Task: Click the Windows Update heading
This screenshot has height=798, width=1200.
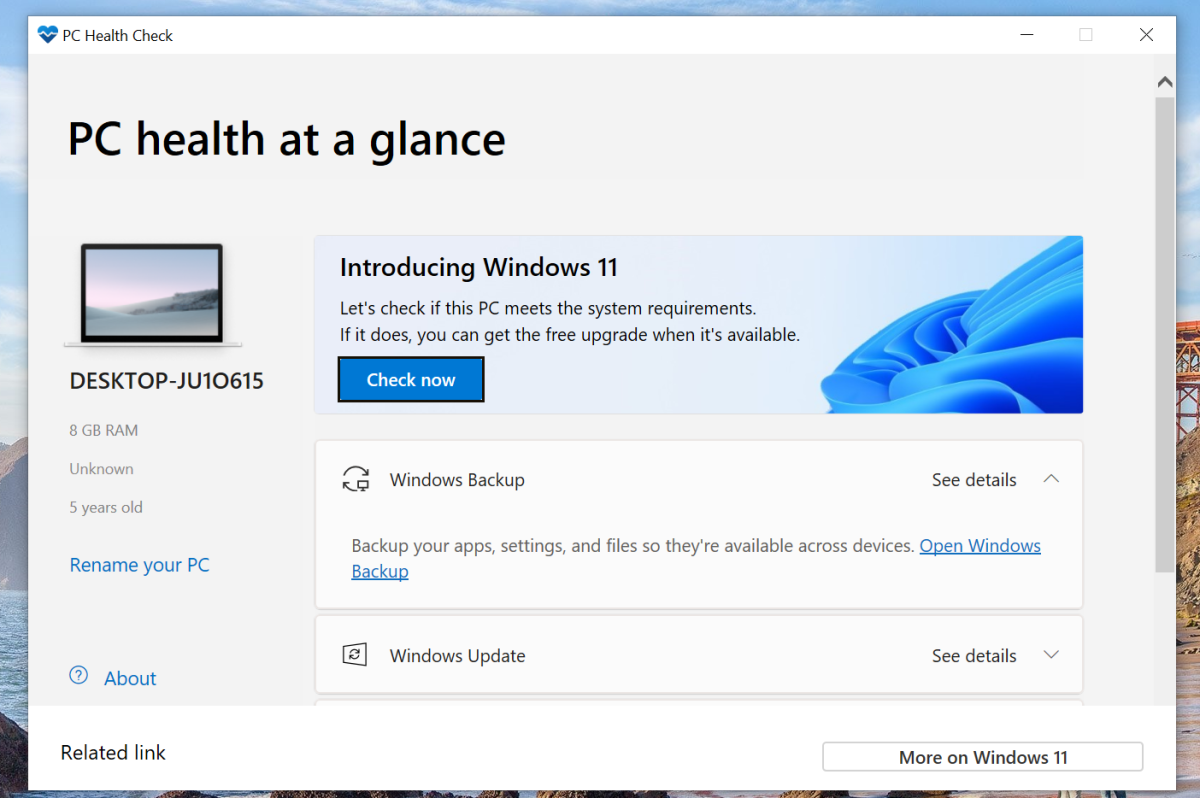Action: coord(457,656)
